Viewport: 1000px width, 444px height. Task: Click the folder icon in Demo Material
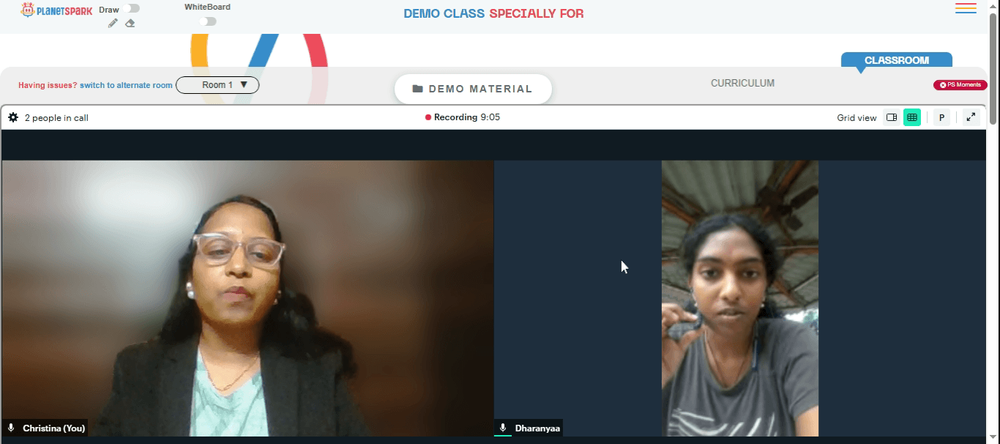pos(418,89)
